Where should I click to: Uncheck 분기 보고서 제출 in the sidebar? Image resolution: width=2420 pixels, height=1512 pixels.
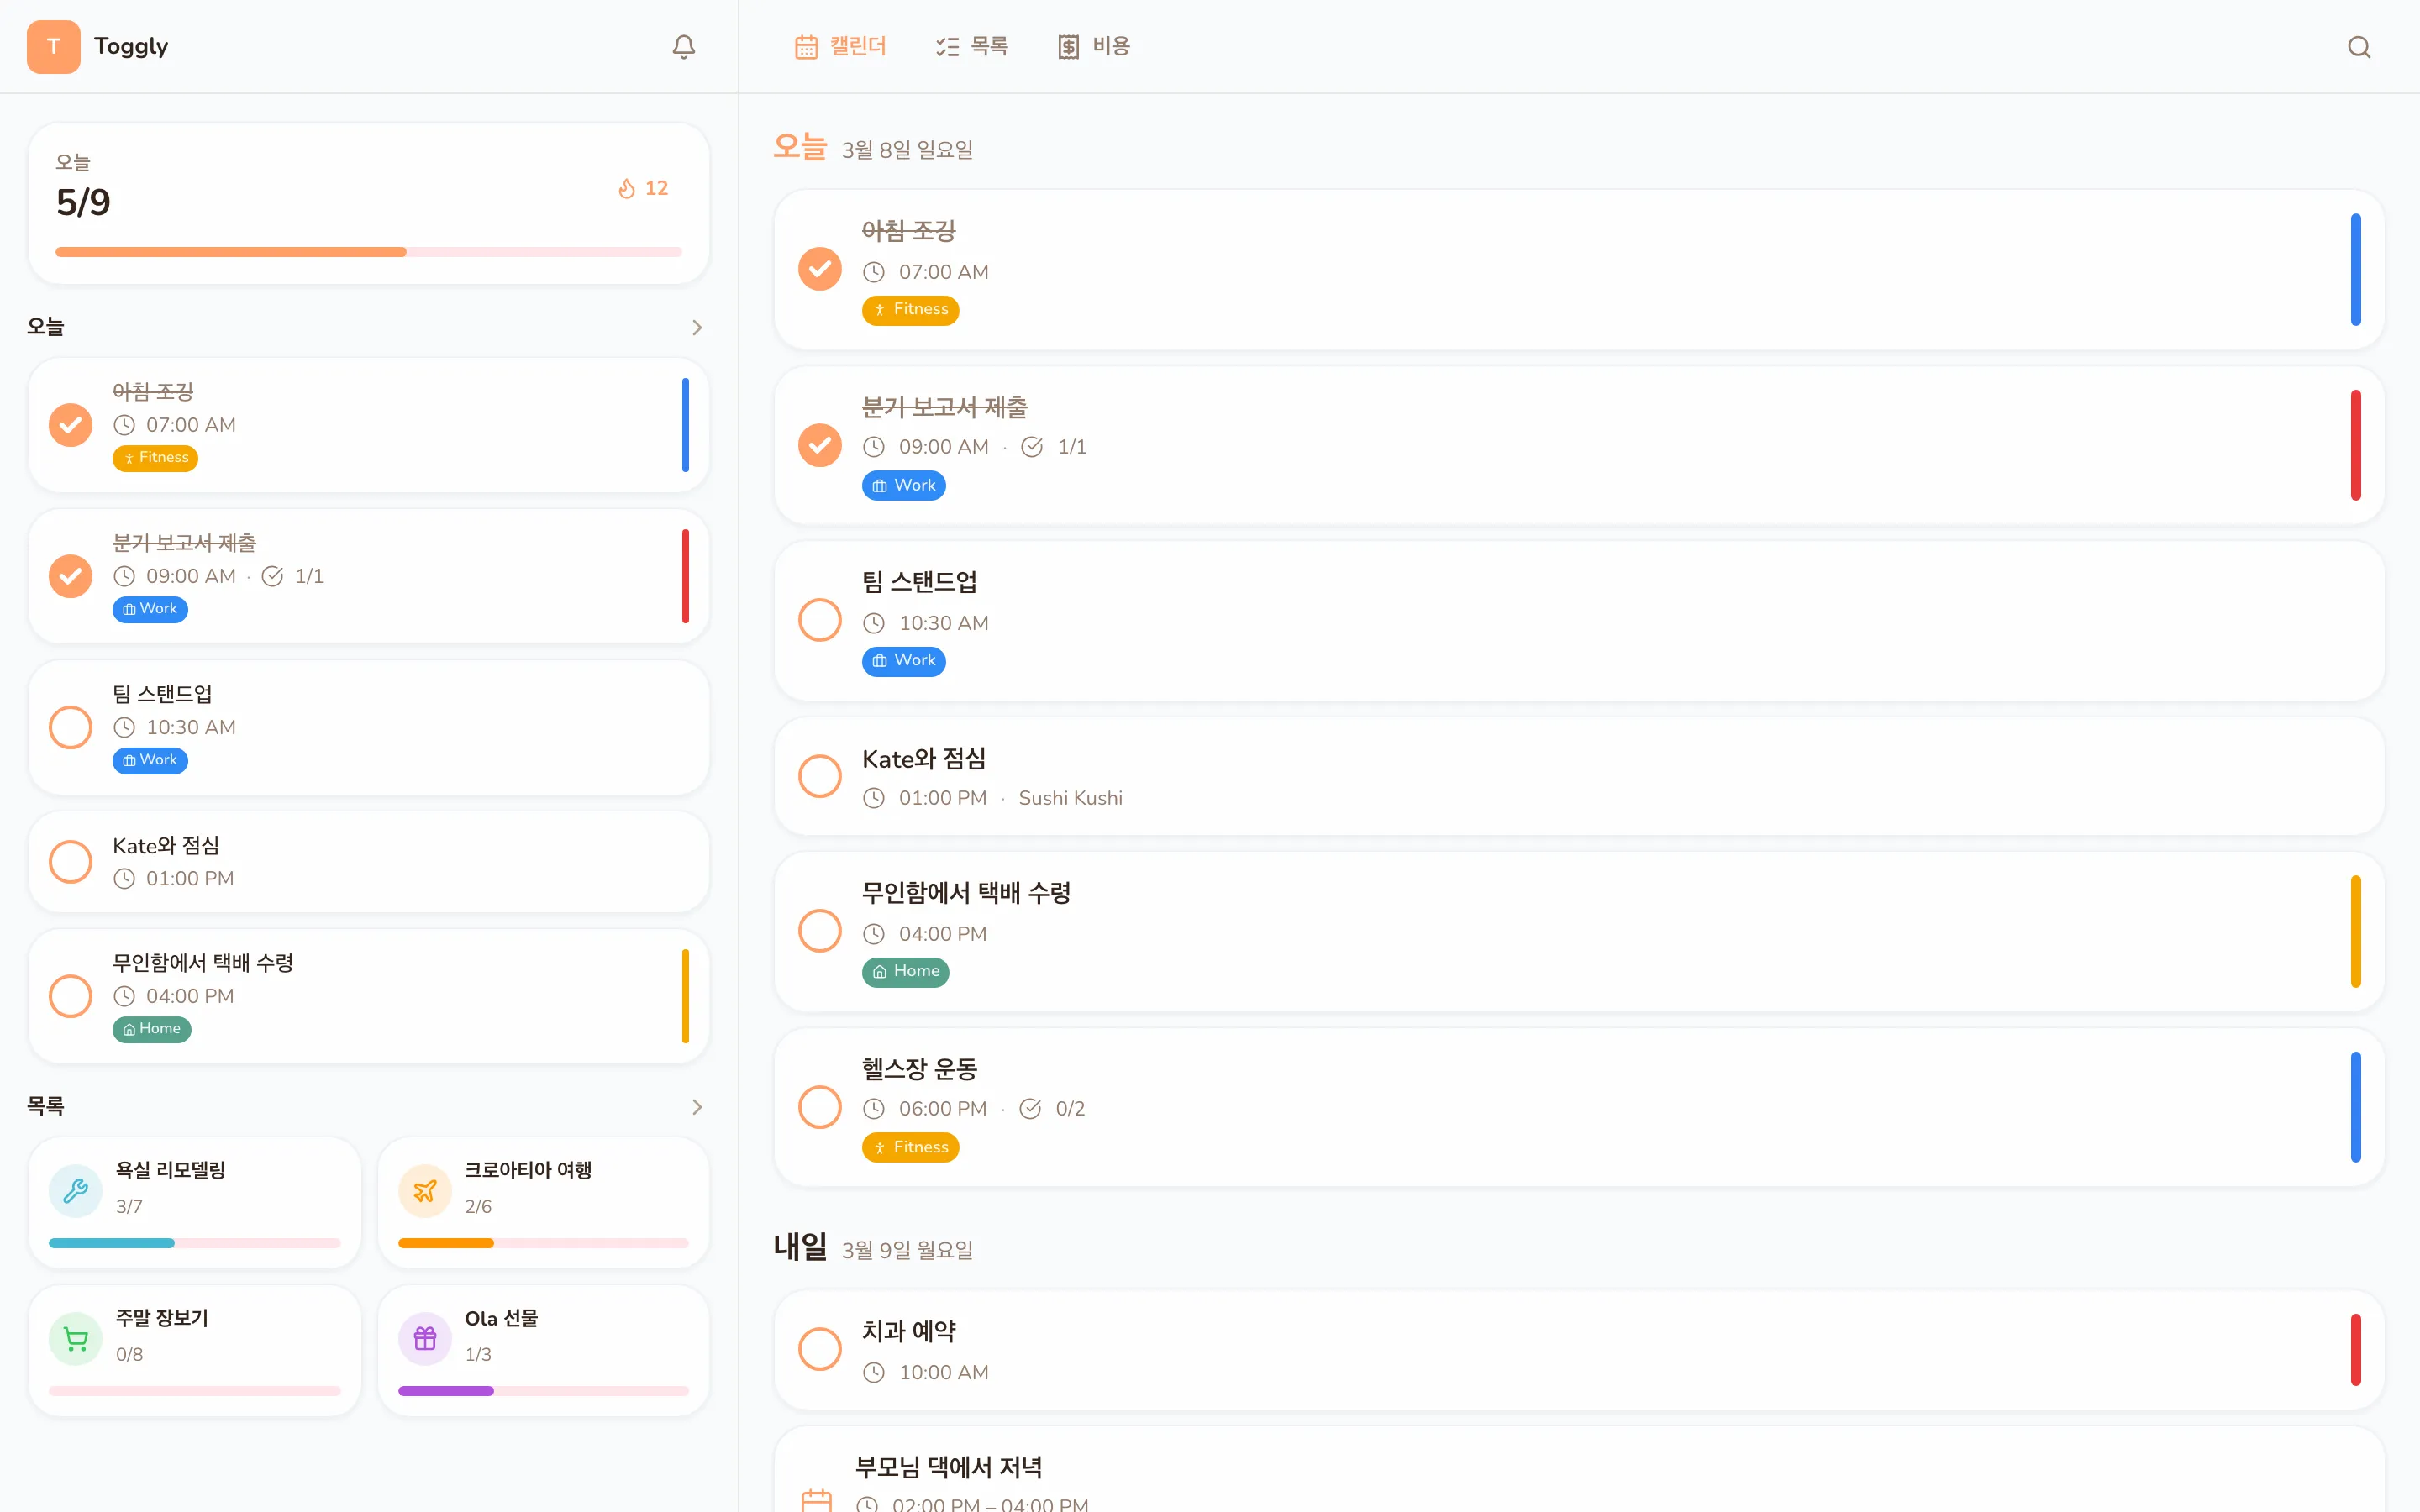71,576
